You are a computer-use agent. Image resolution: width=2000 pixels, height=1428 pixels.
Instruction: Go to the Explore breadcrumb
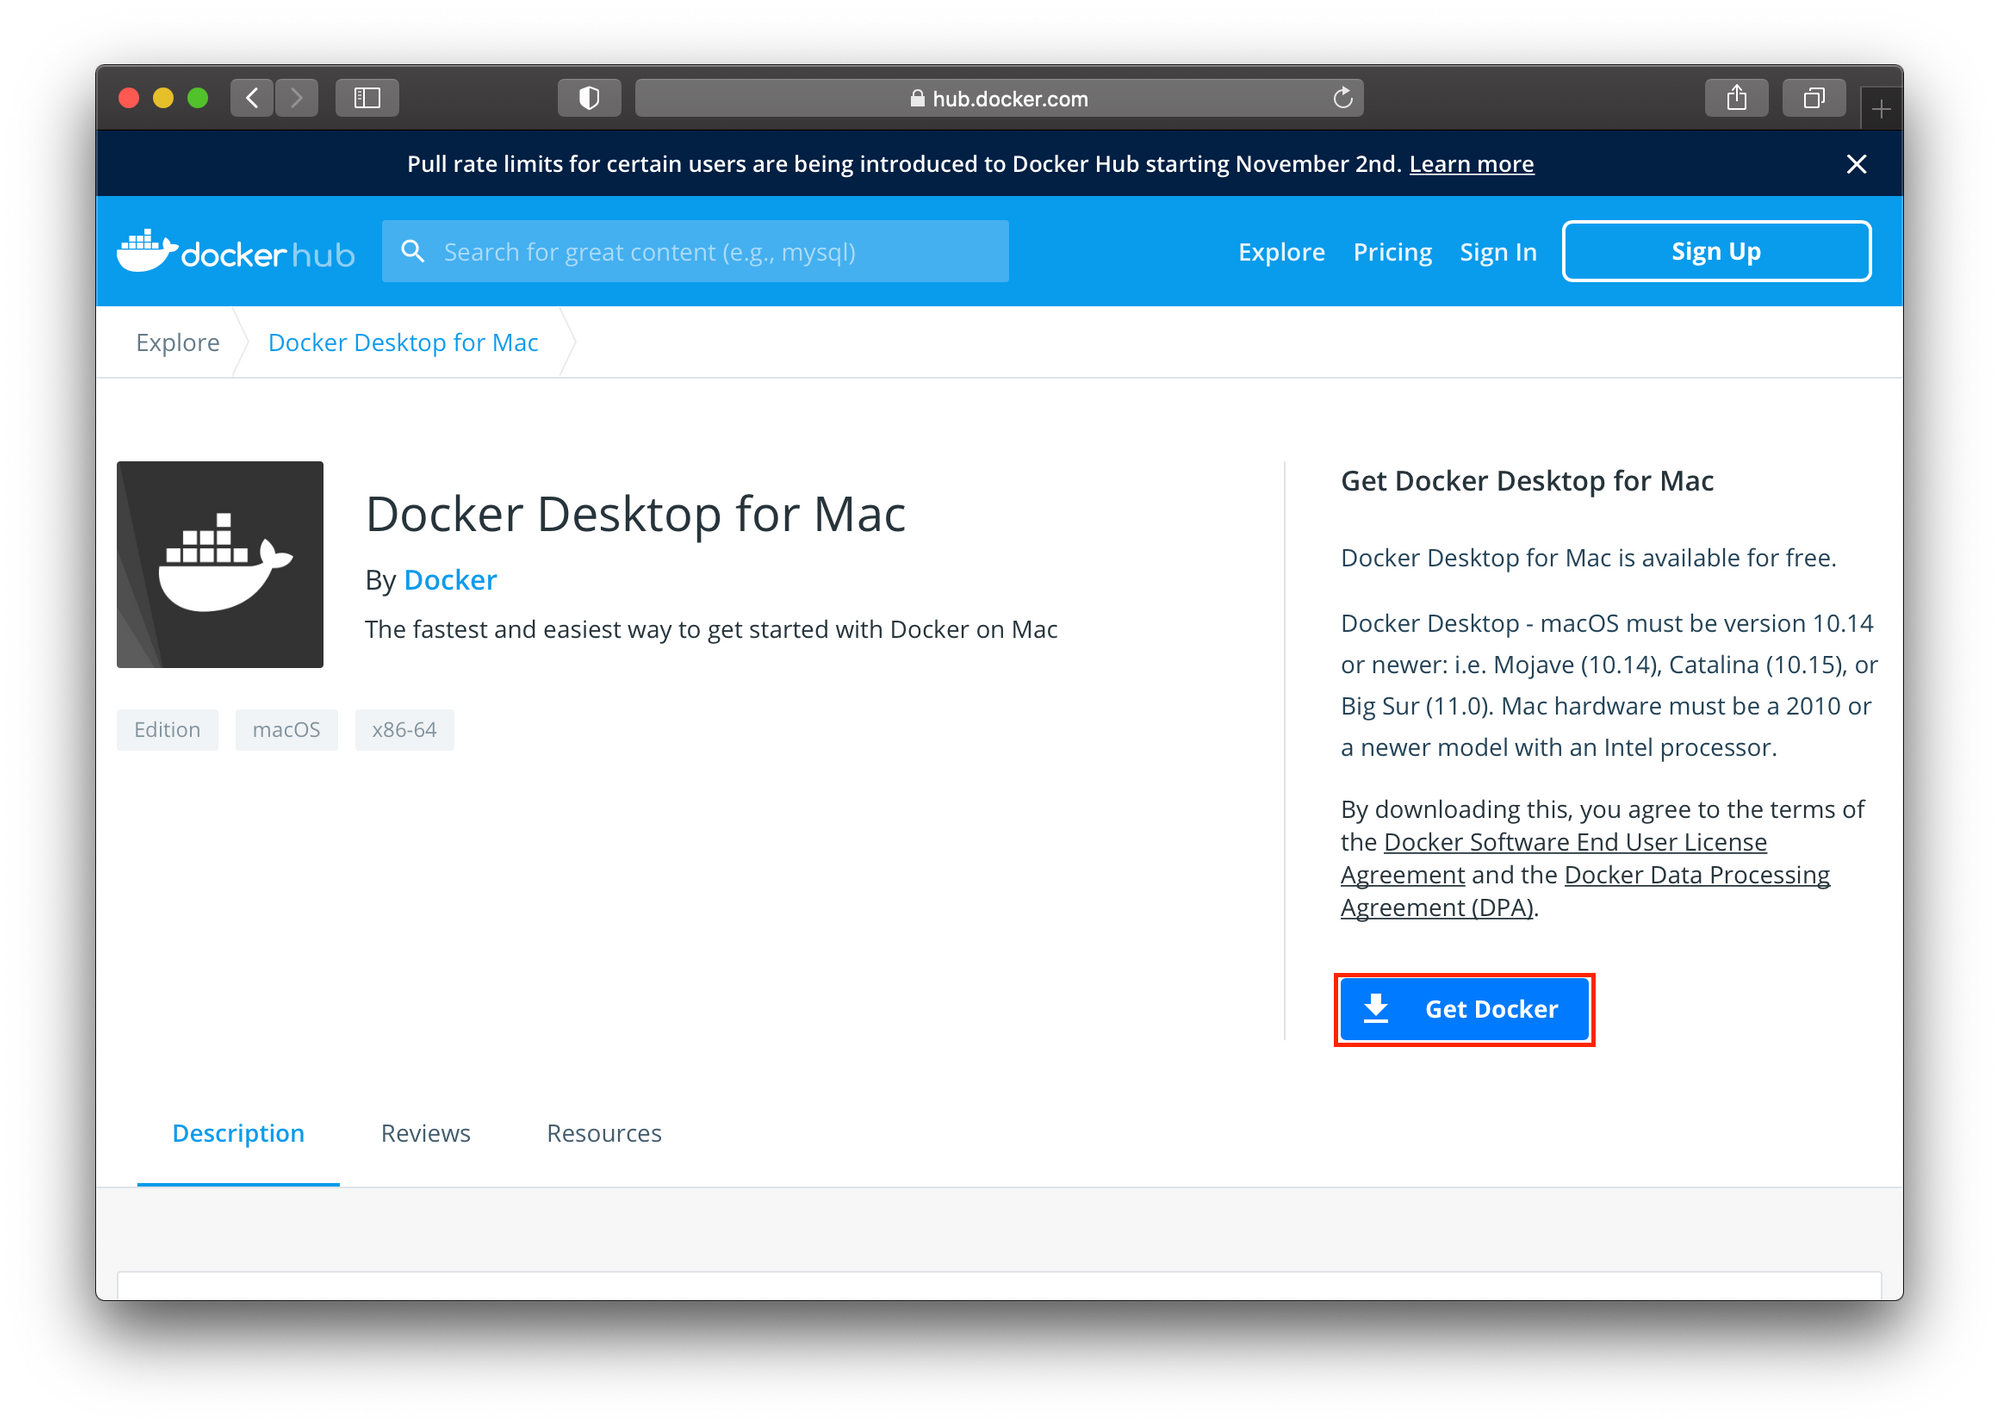point(178,342)
